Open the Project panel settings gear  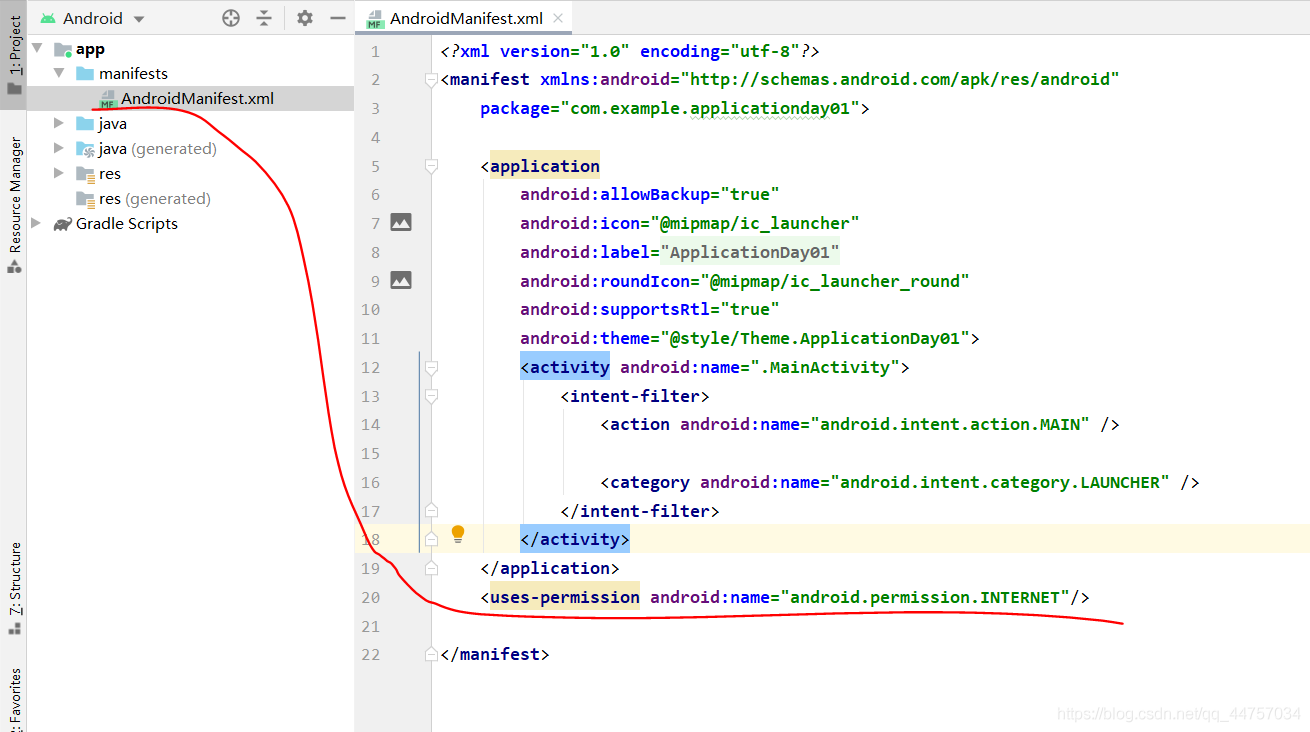pyautogui.click(x=304, y=17)
